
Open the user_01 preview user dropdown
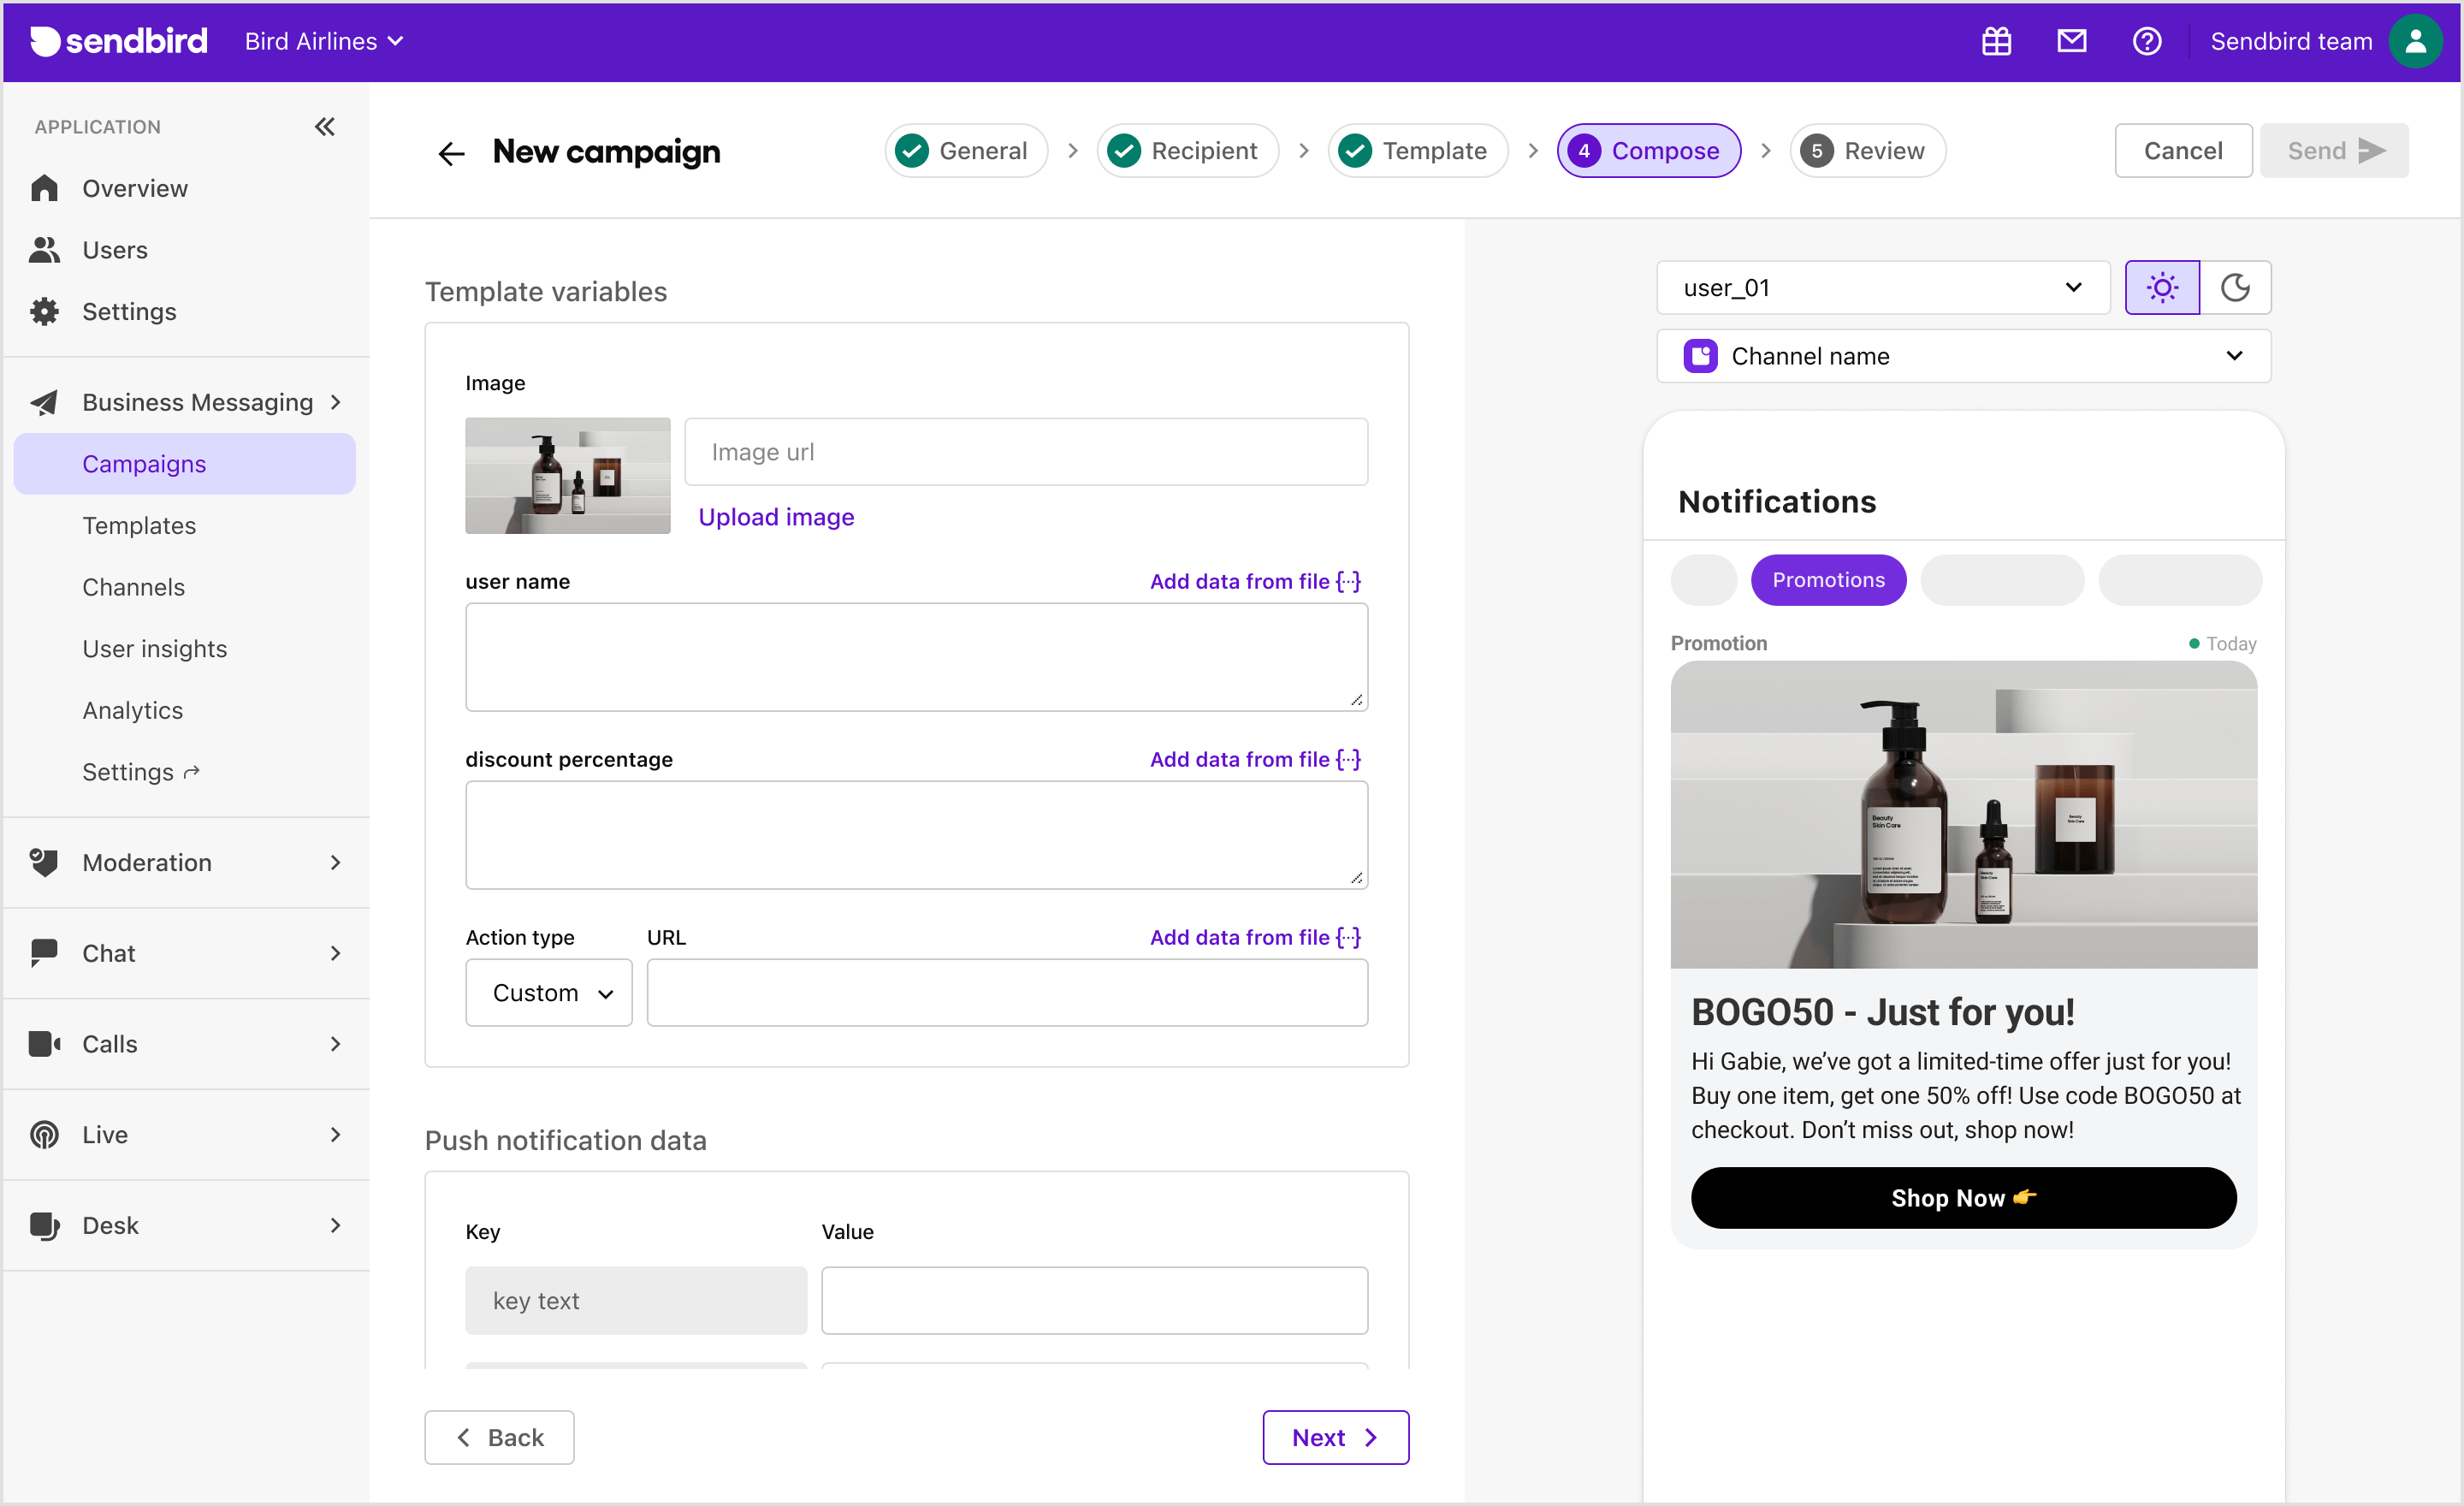[1882, 288]
